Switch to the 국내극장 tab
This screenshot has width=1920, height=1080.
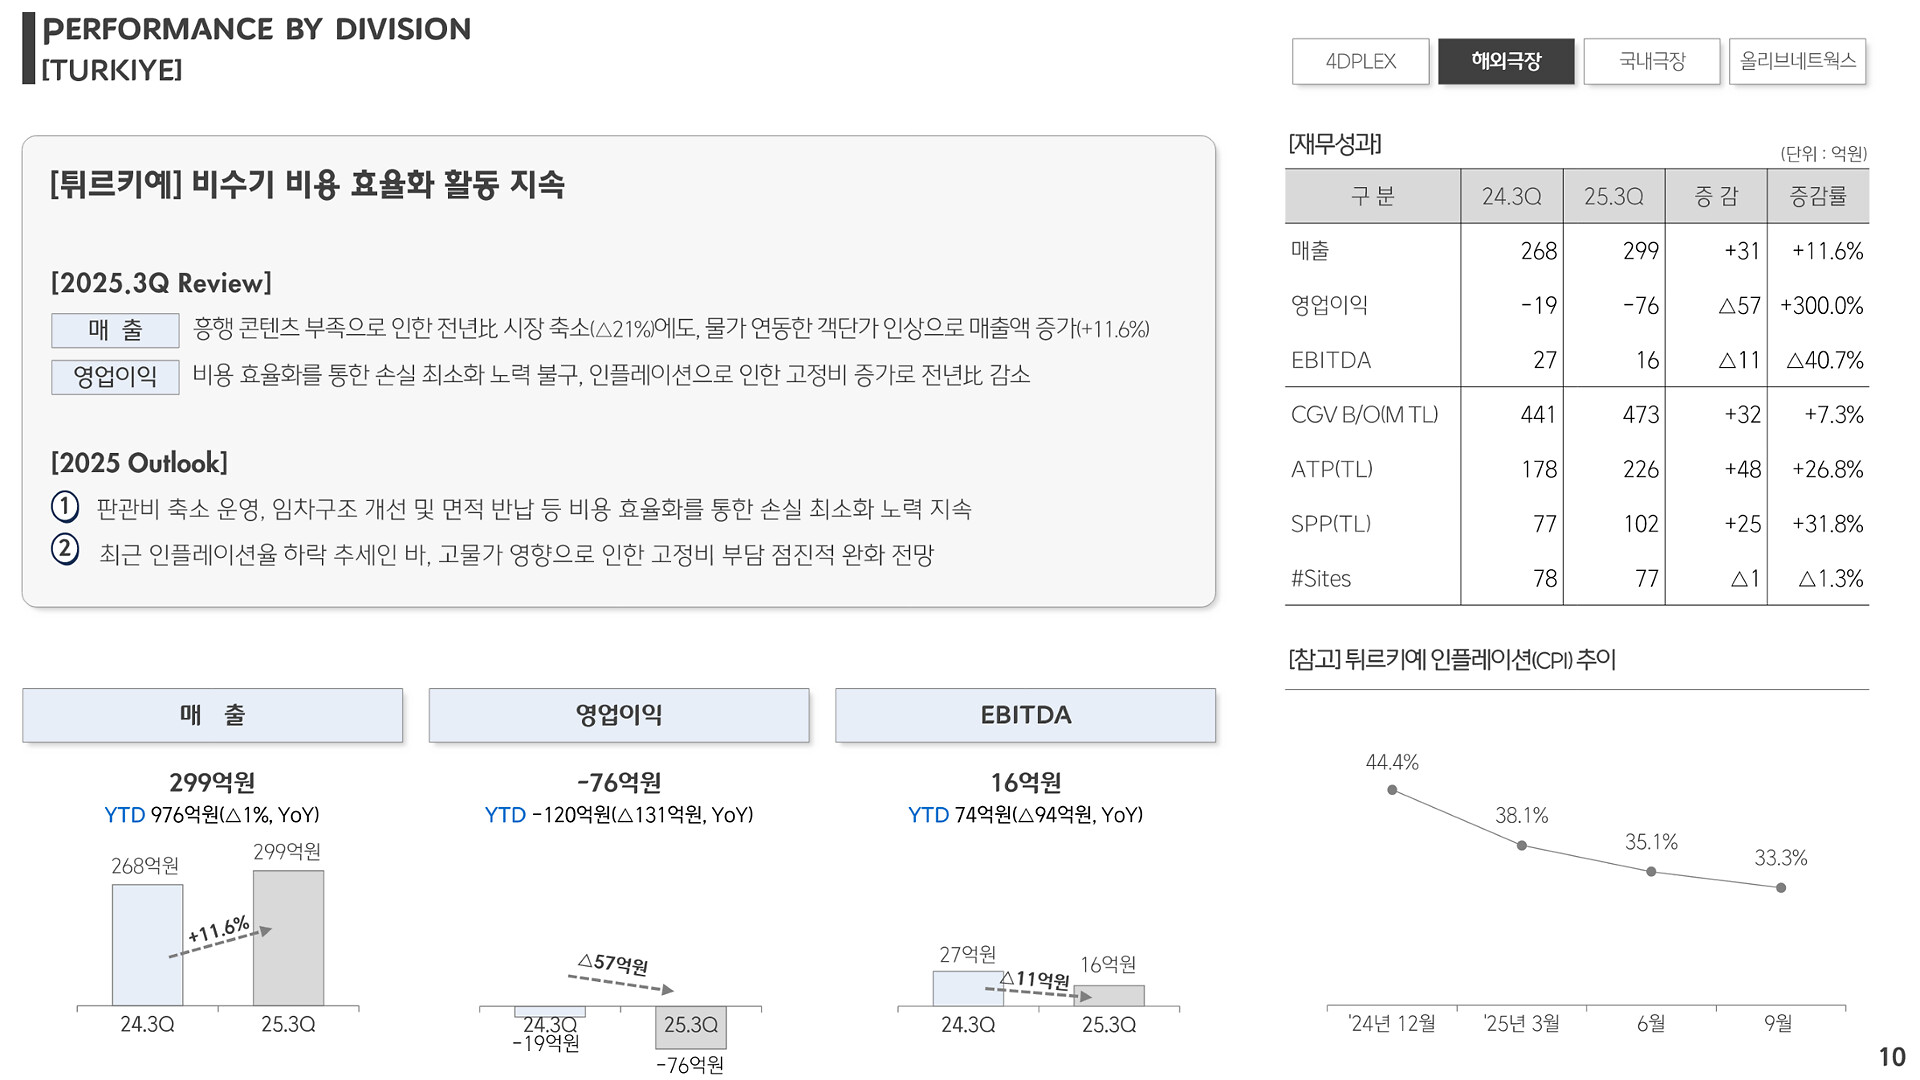tap(1652, 61)
